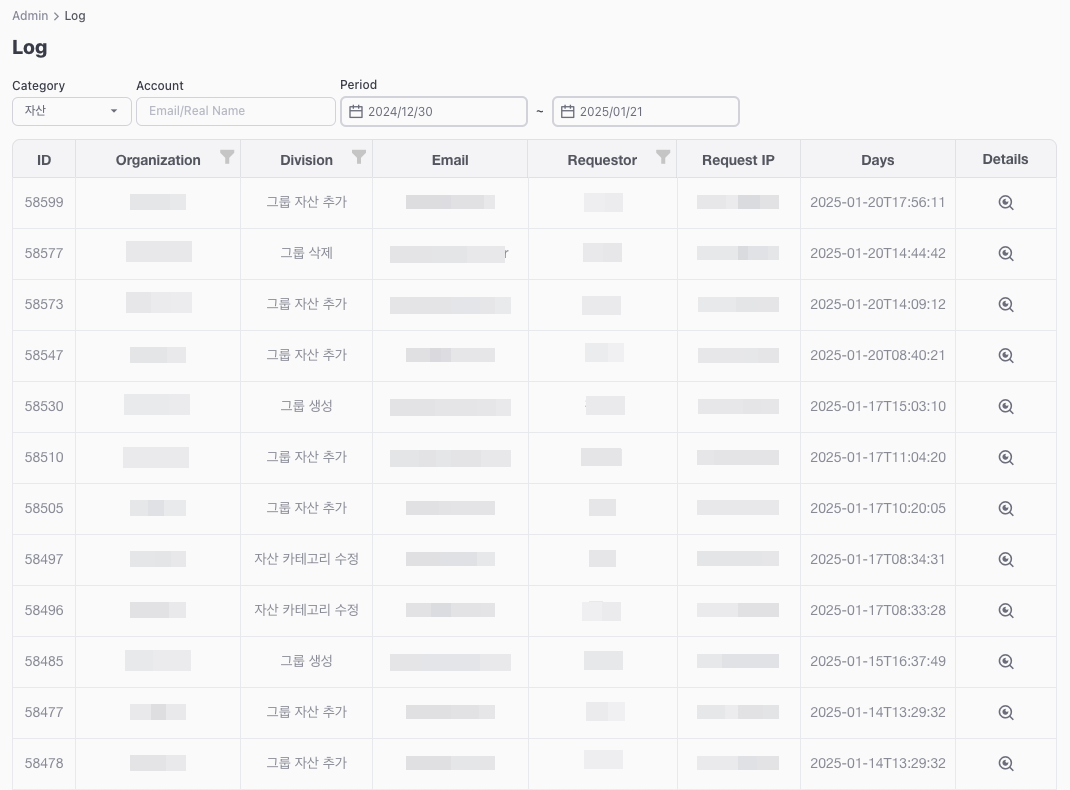Open the Division column filter

359,157
